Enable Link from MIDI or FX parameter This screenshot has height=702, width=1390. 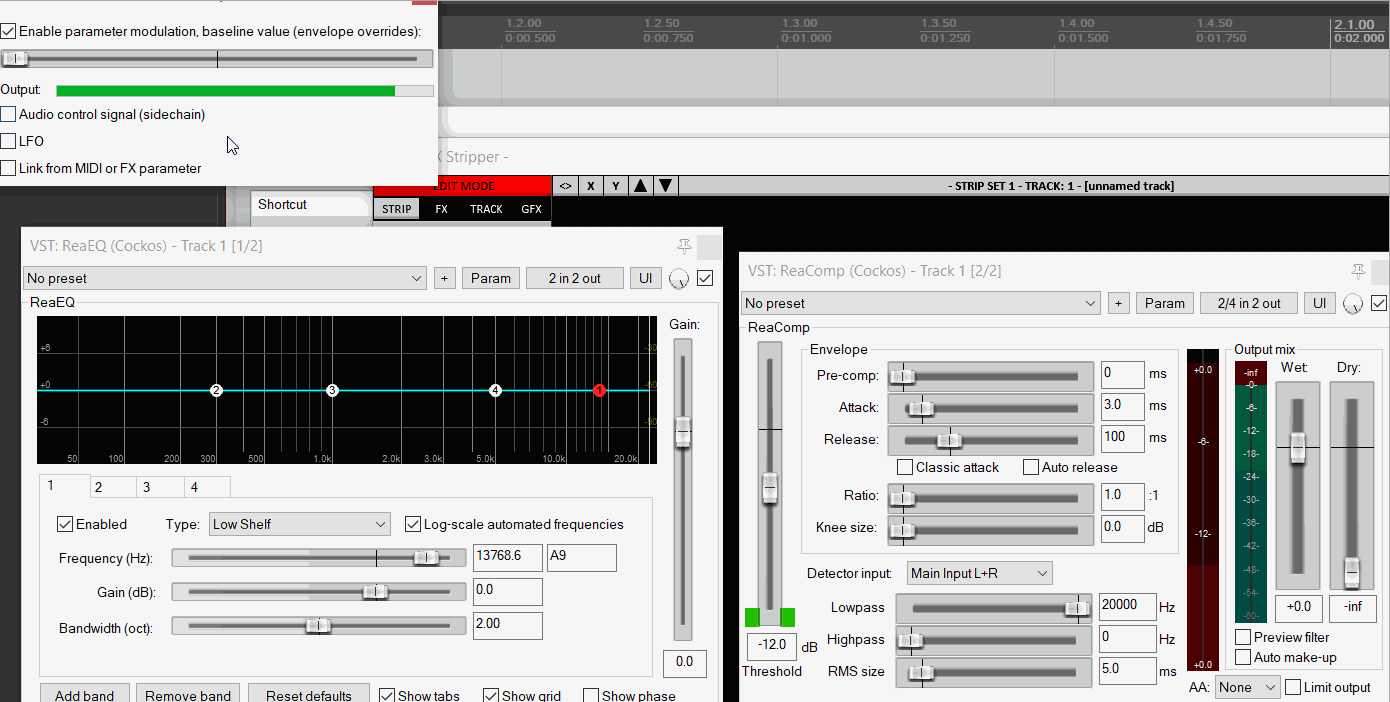(x=8, y=168)
